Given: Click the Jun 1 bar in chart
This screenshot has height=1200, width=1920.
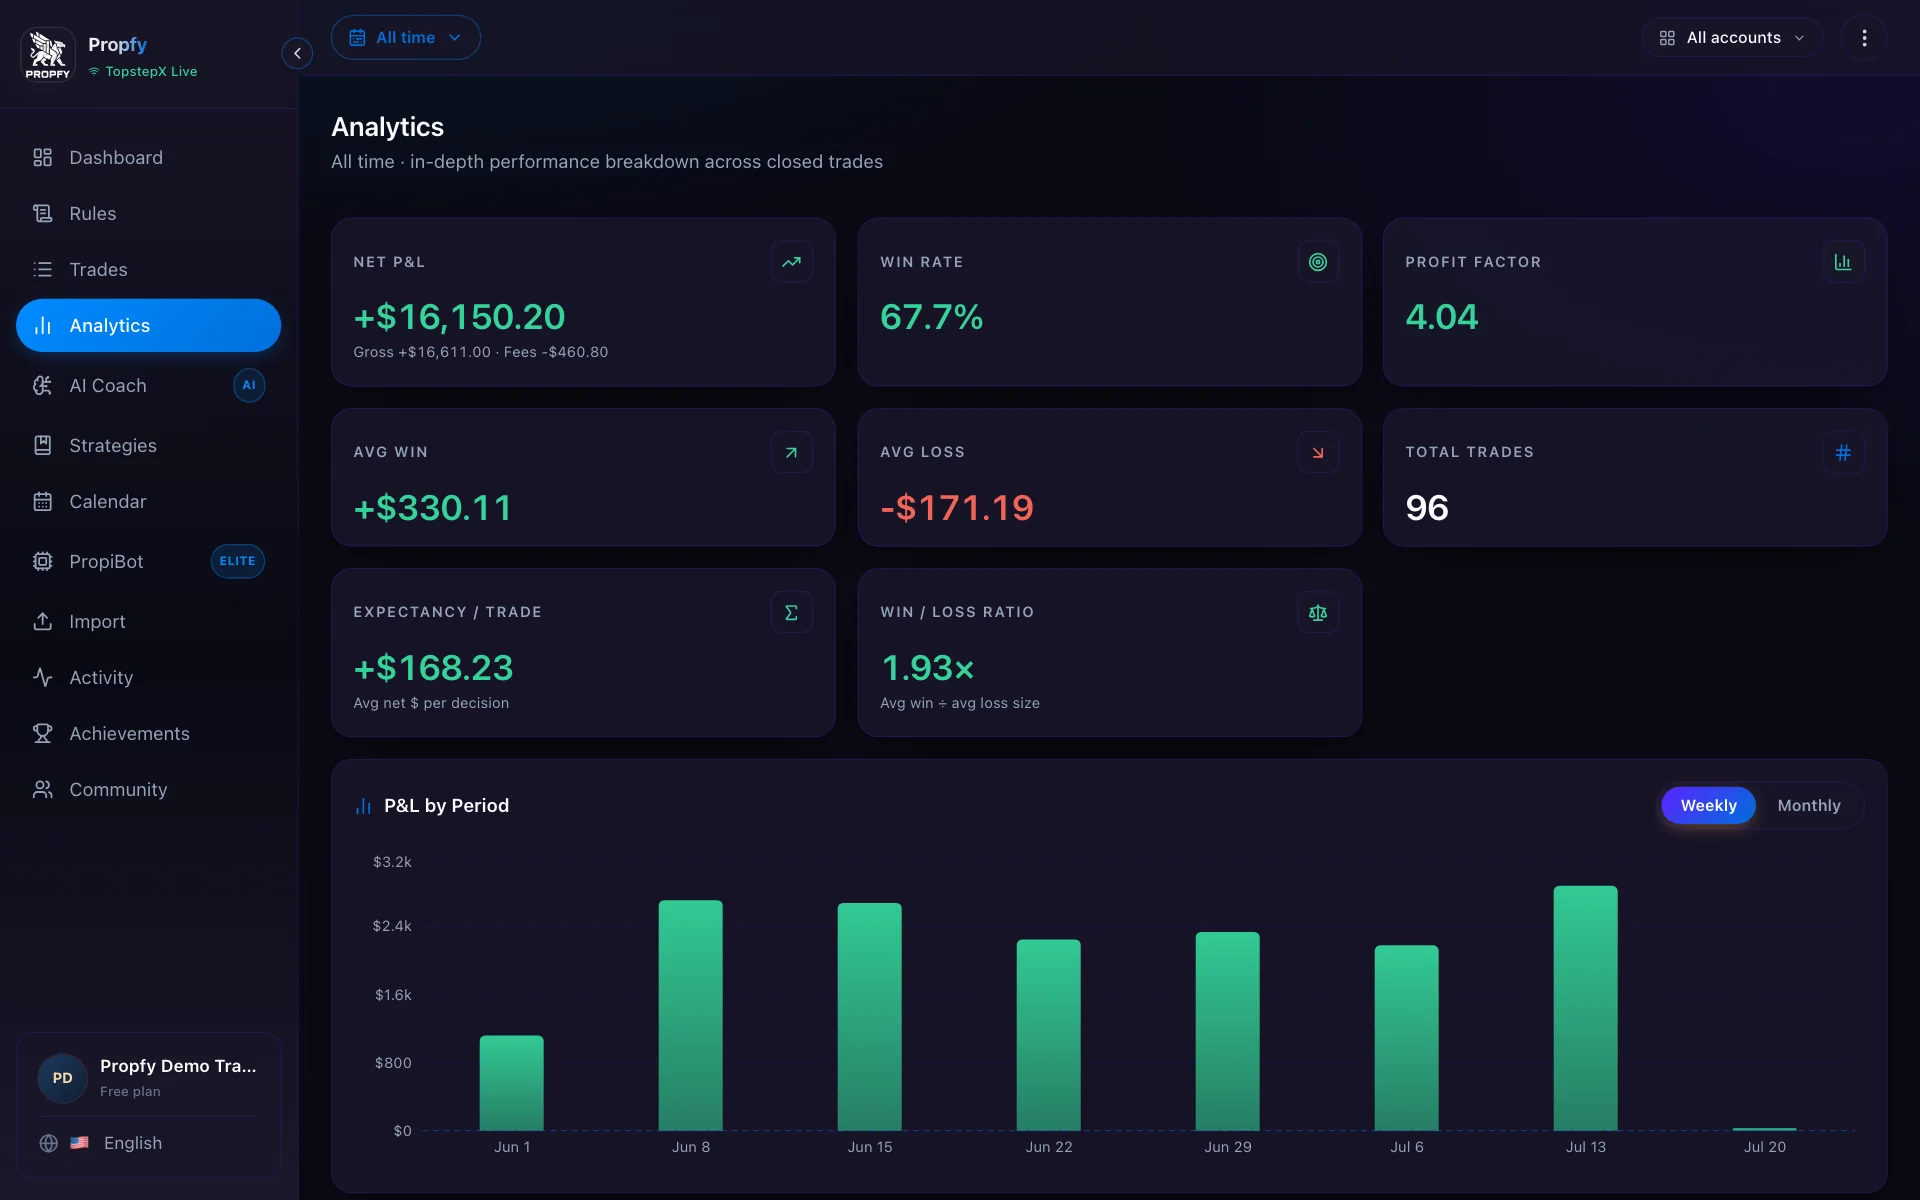Looking at the screenshot, I should [511, 1083].
